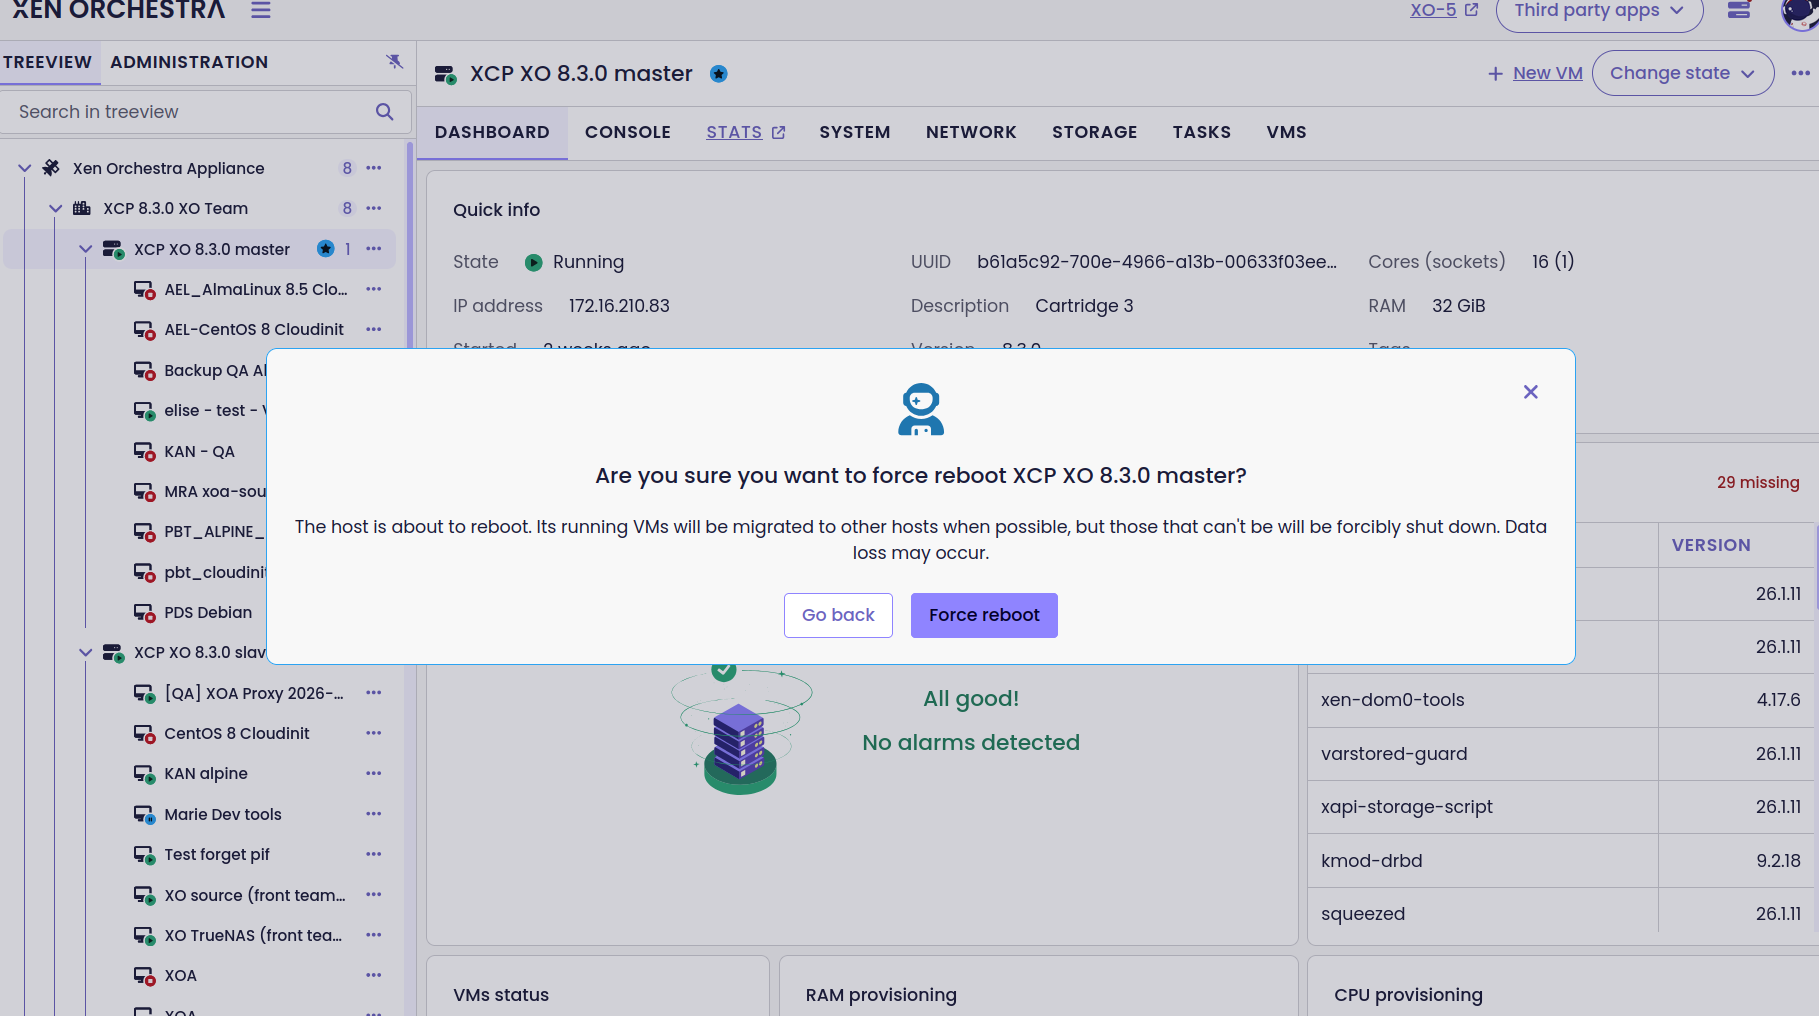
Task: Click the PDS Debian VM icon
Action: [144, 612]
